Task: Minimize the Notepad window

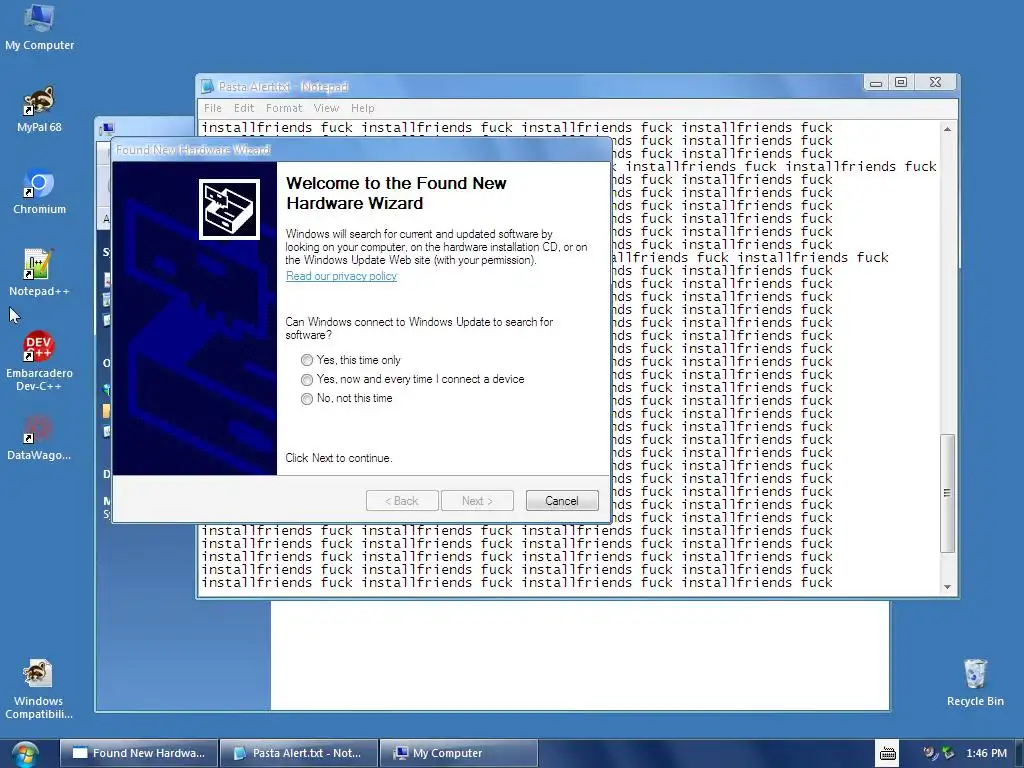Action: [876, 82]
